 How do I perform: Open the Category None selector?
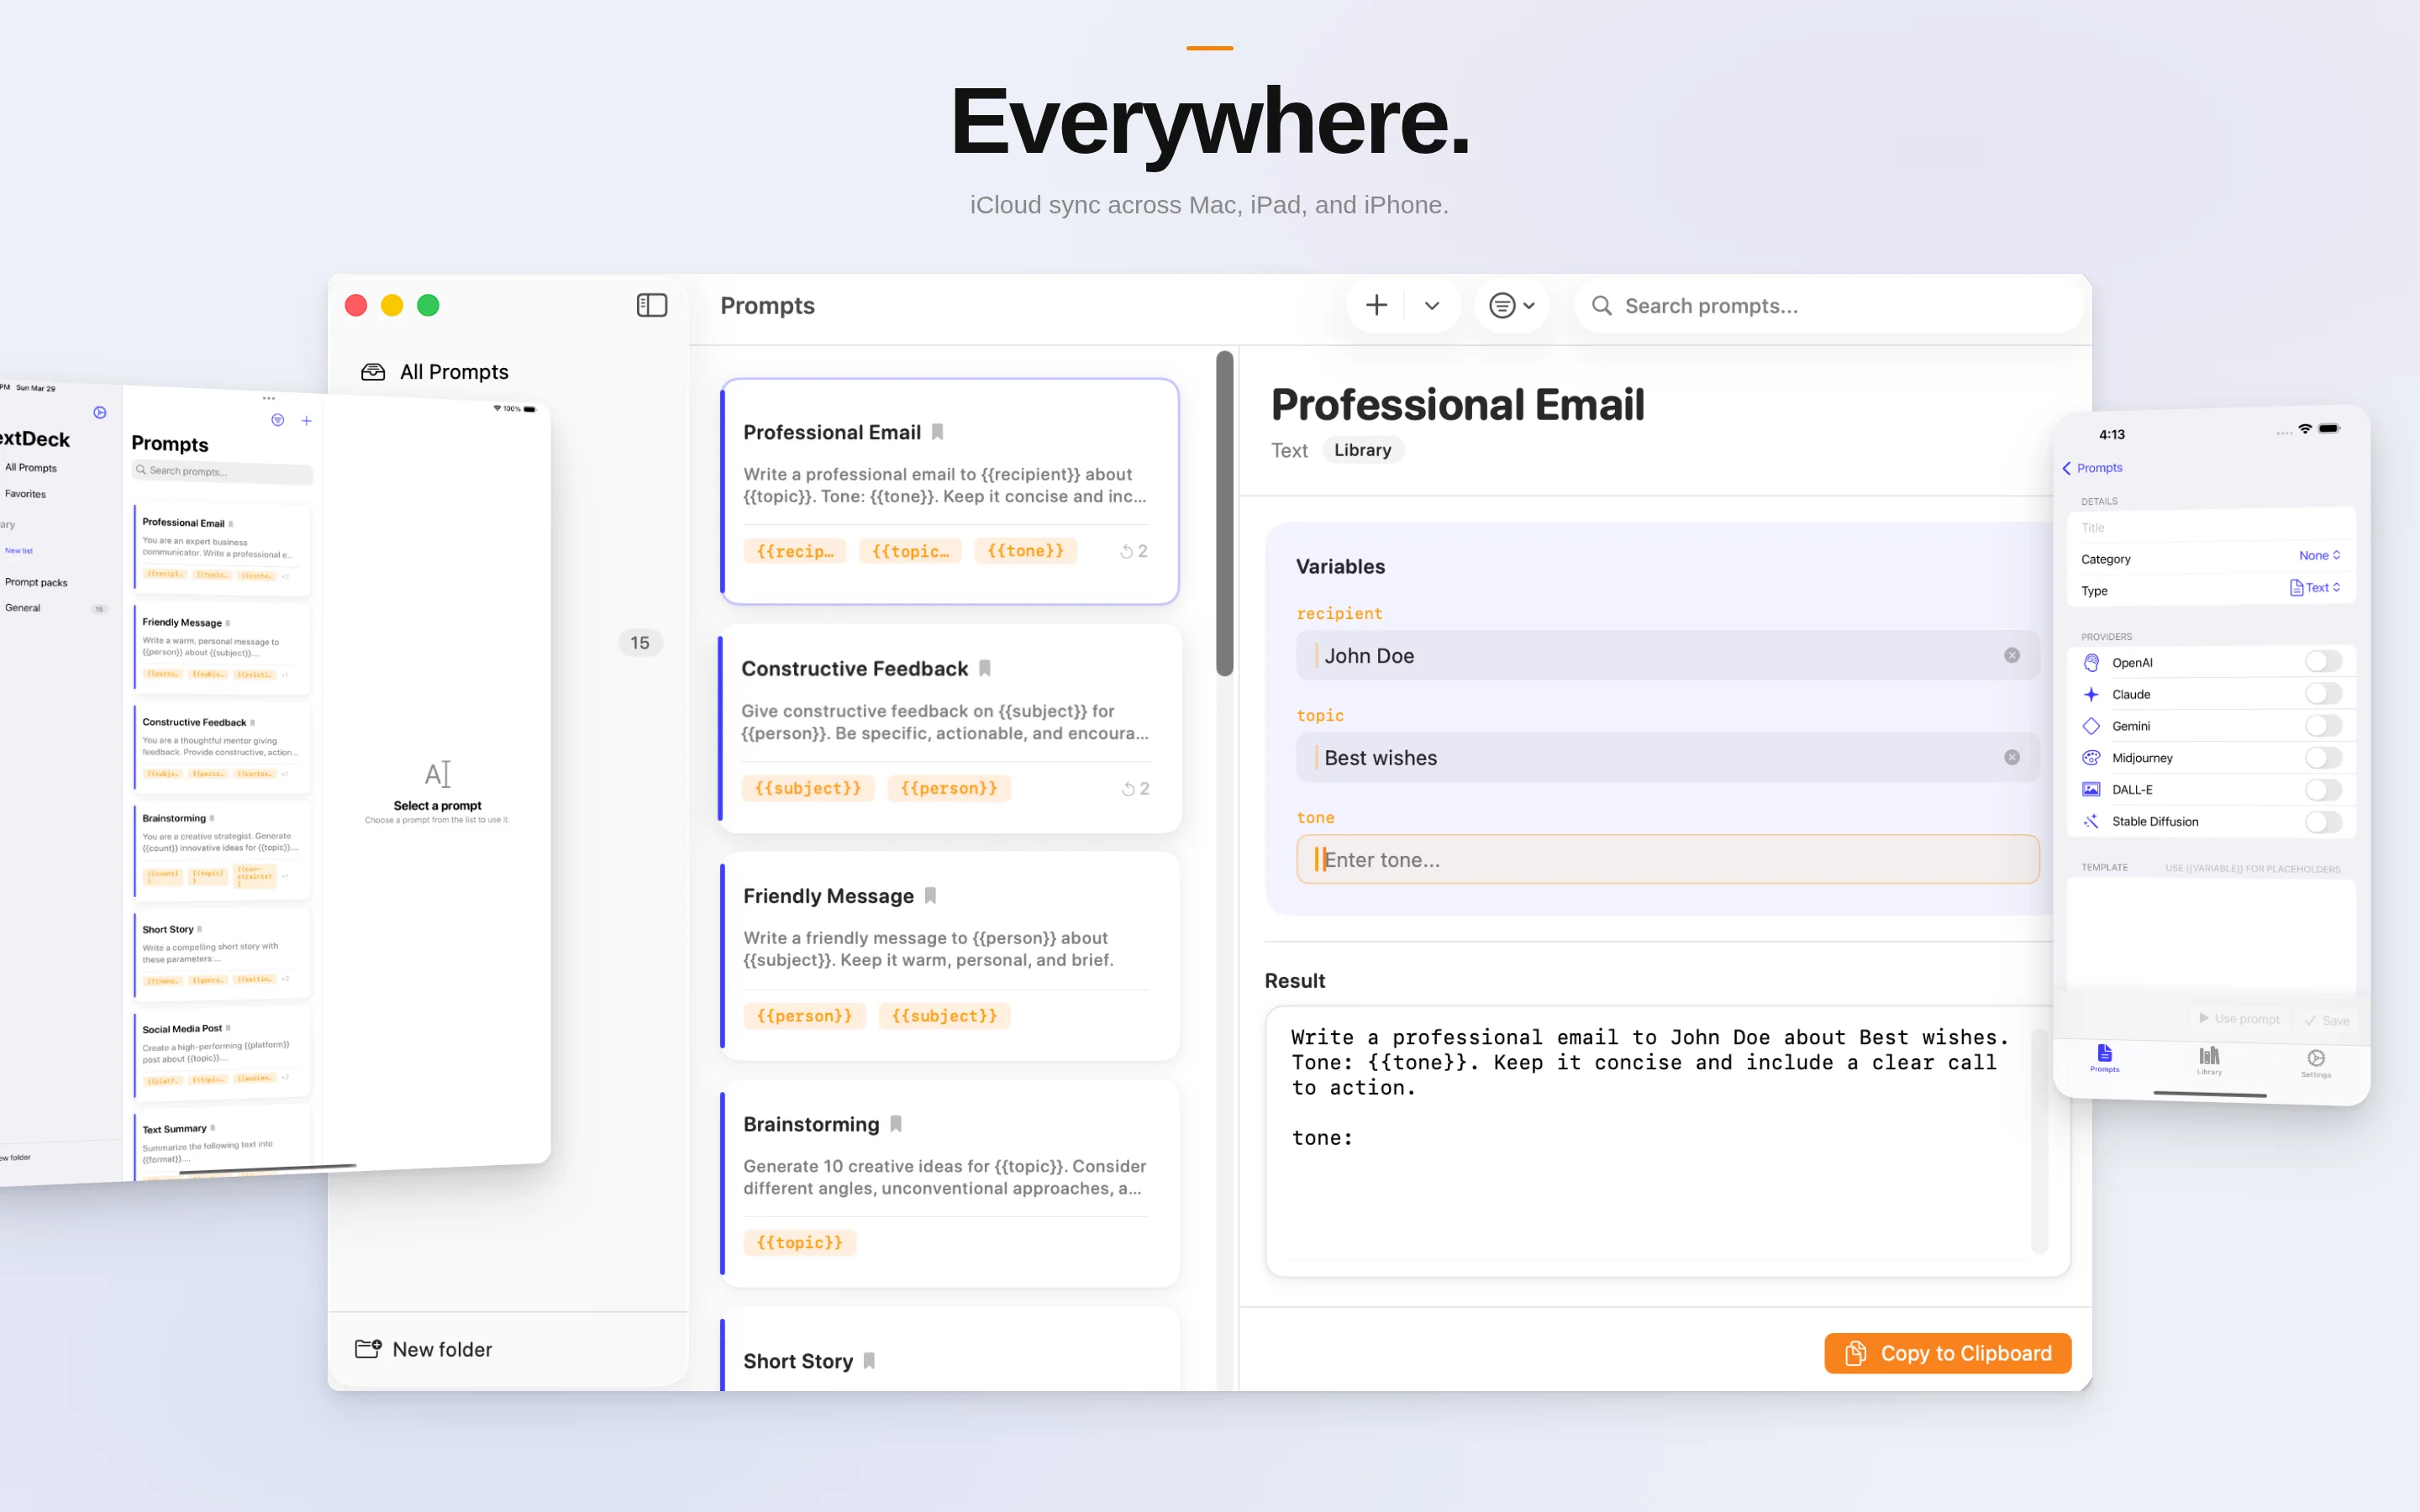(x=2319, y=555)
